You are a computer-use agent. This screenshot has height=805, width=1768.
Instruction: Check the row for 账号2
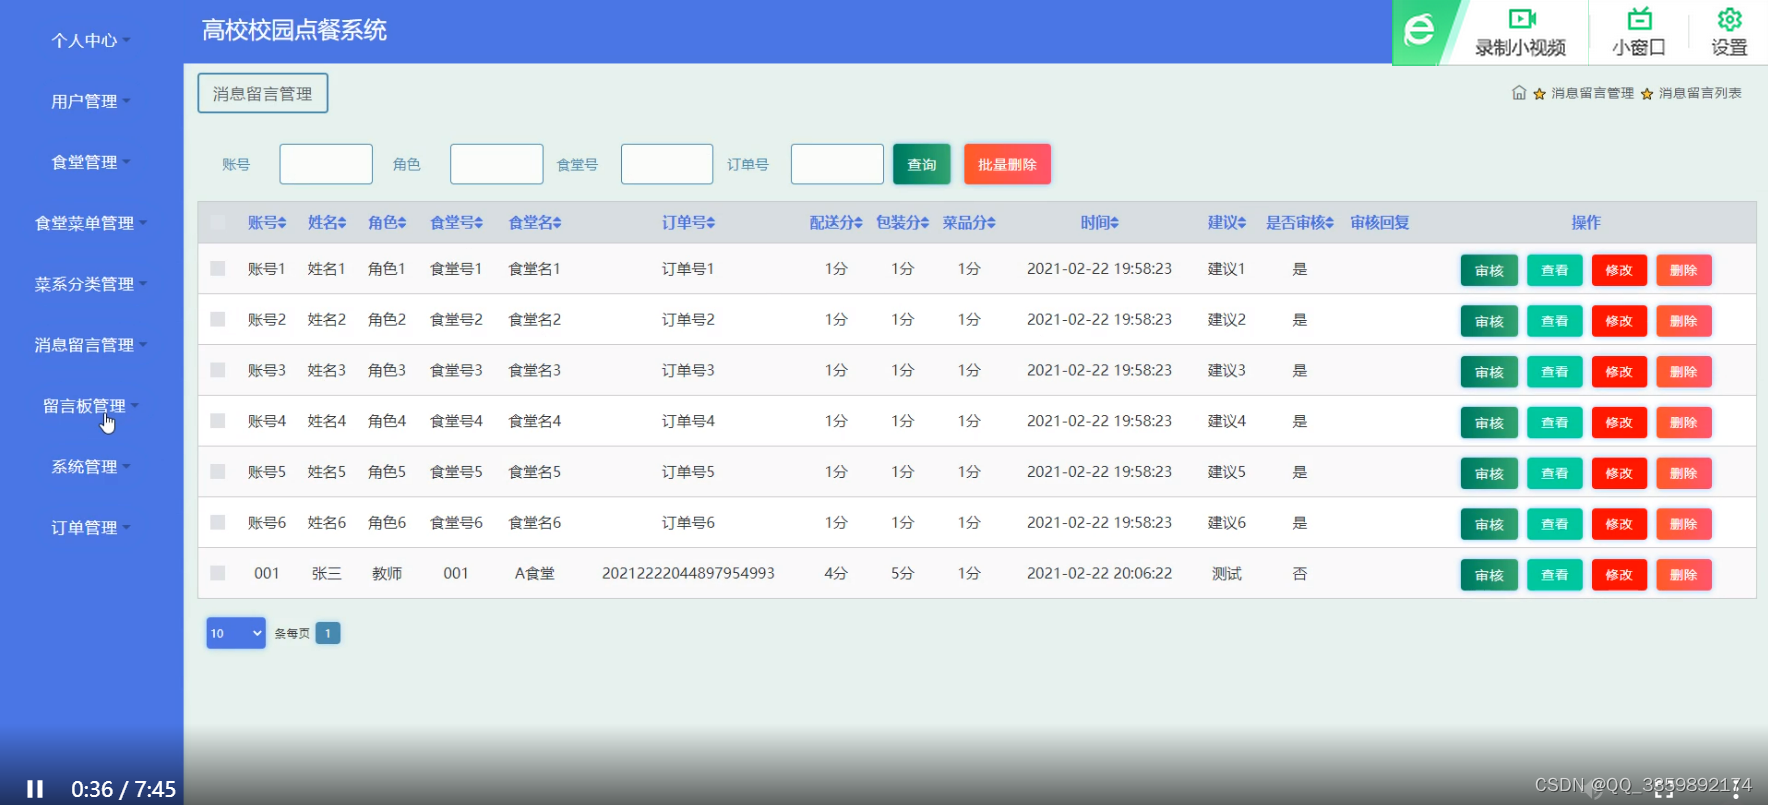coord(218,320)
